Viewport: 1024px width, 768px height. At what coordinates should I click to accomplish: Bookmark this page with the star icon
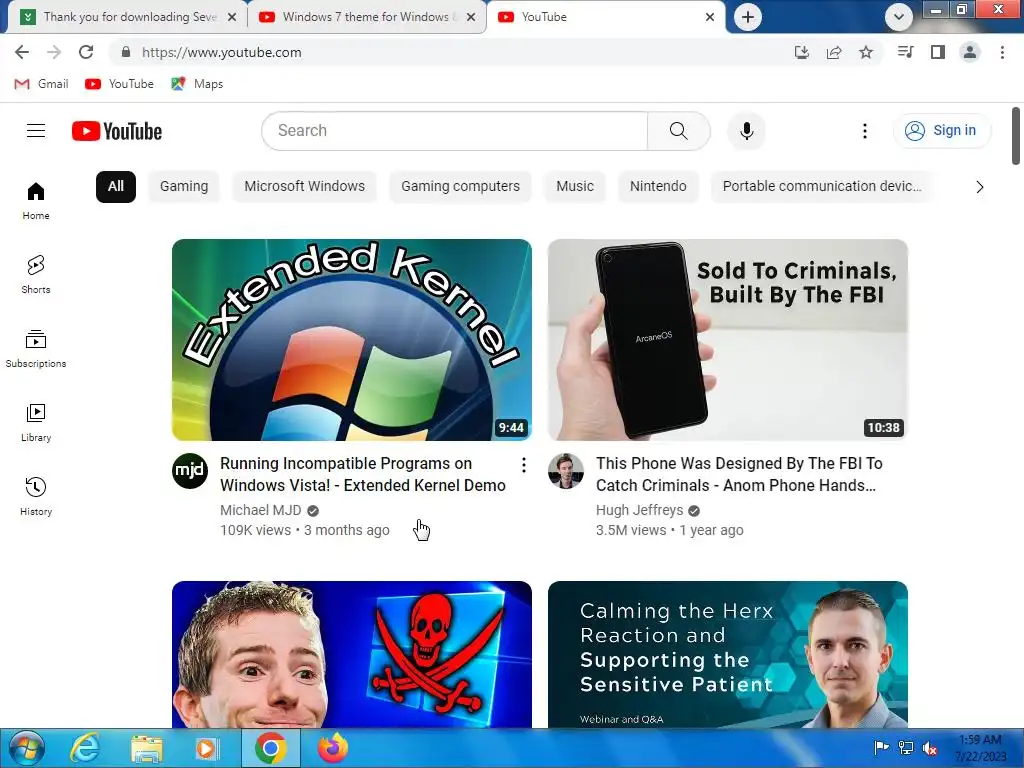[866, 52]
